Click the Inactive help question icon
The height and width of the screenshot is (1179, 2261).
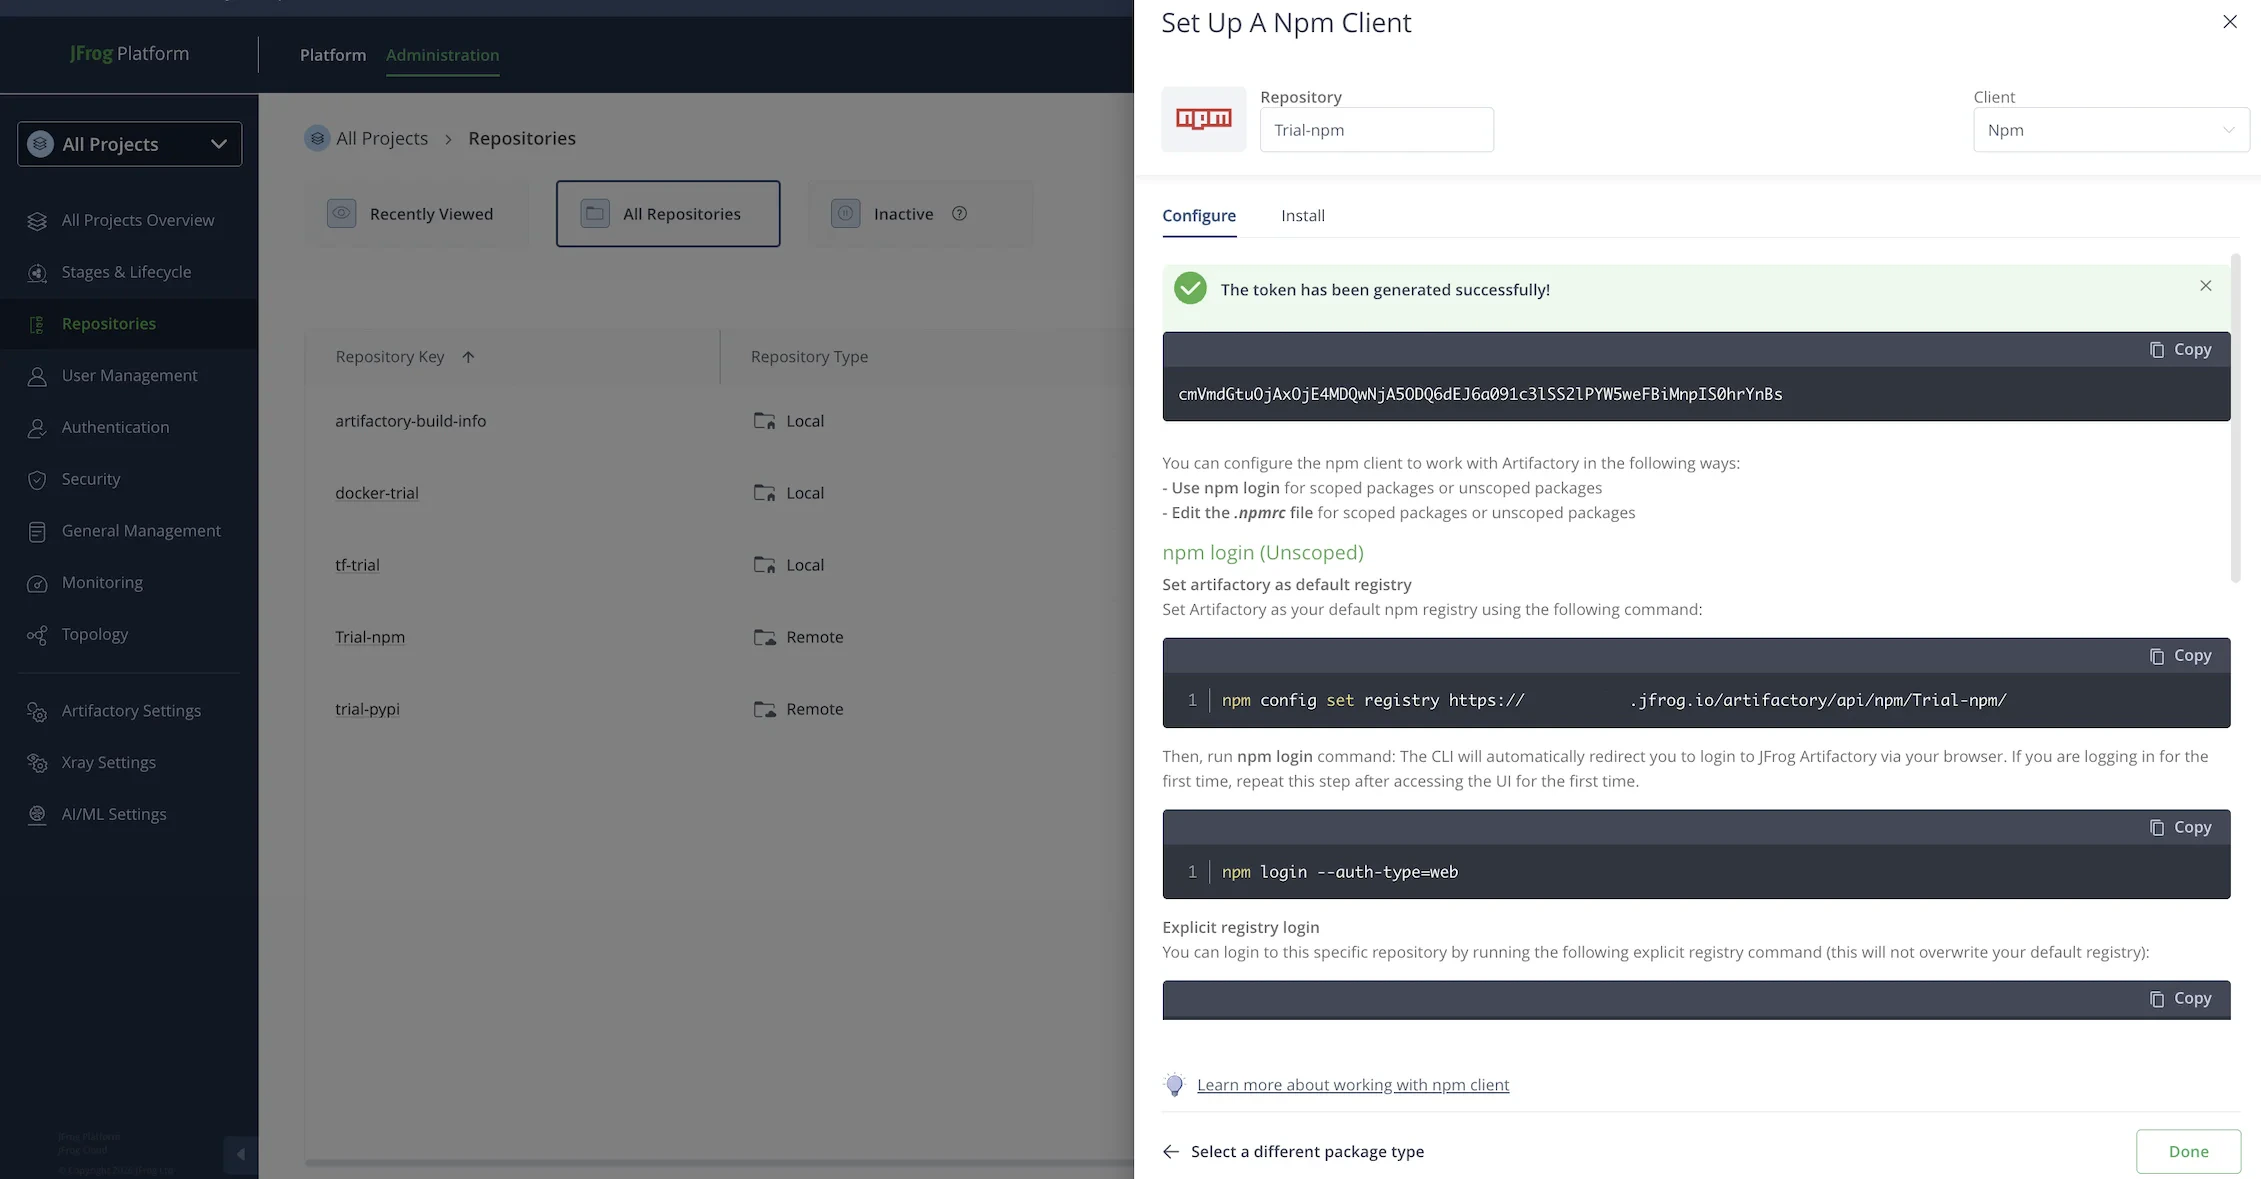pos(959,213)
